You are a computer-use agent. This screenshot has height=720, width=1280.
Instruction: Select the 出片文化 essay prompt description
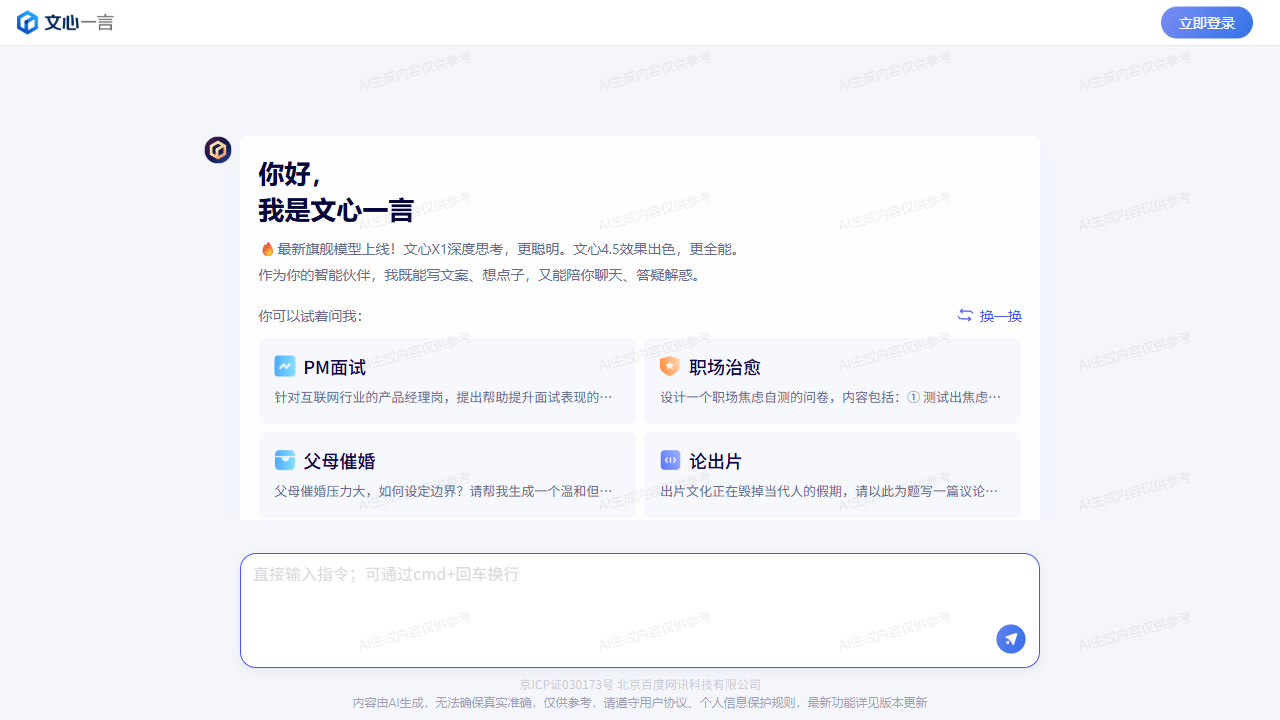[829, 491]
